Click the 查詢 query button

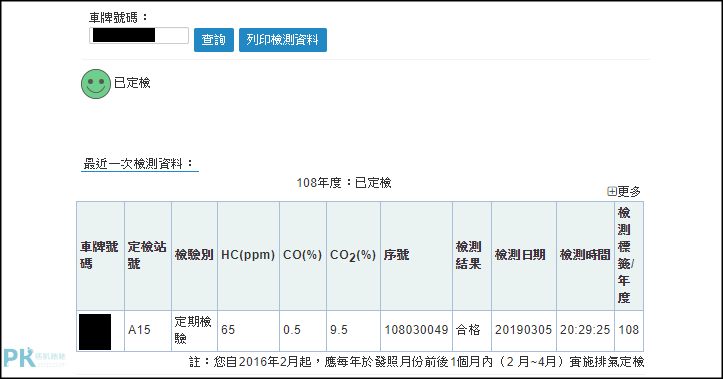[x=213, y=40]
